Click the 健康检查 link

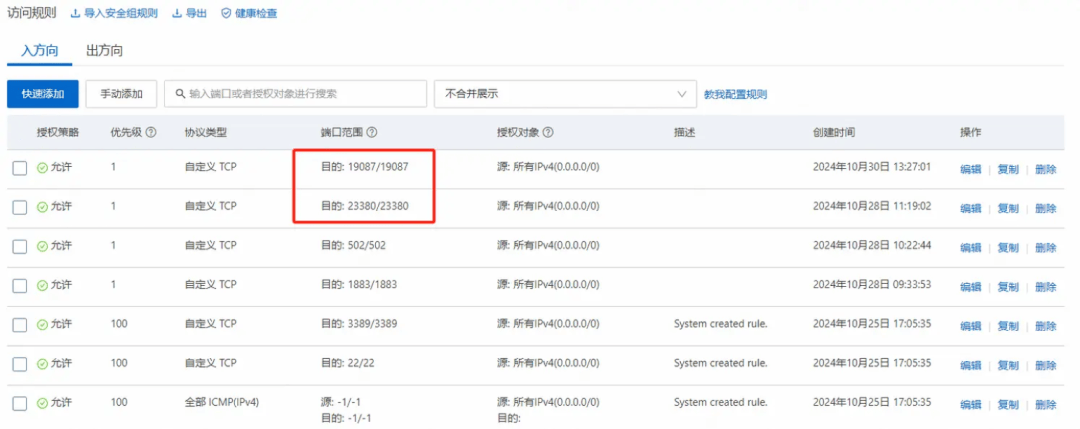[x=256, y=14]
